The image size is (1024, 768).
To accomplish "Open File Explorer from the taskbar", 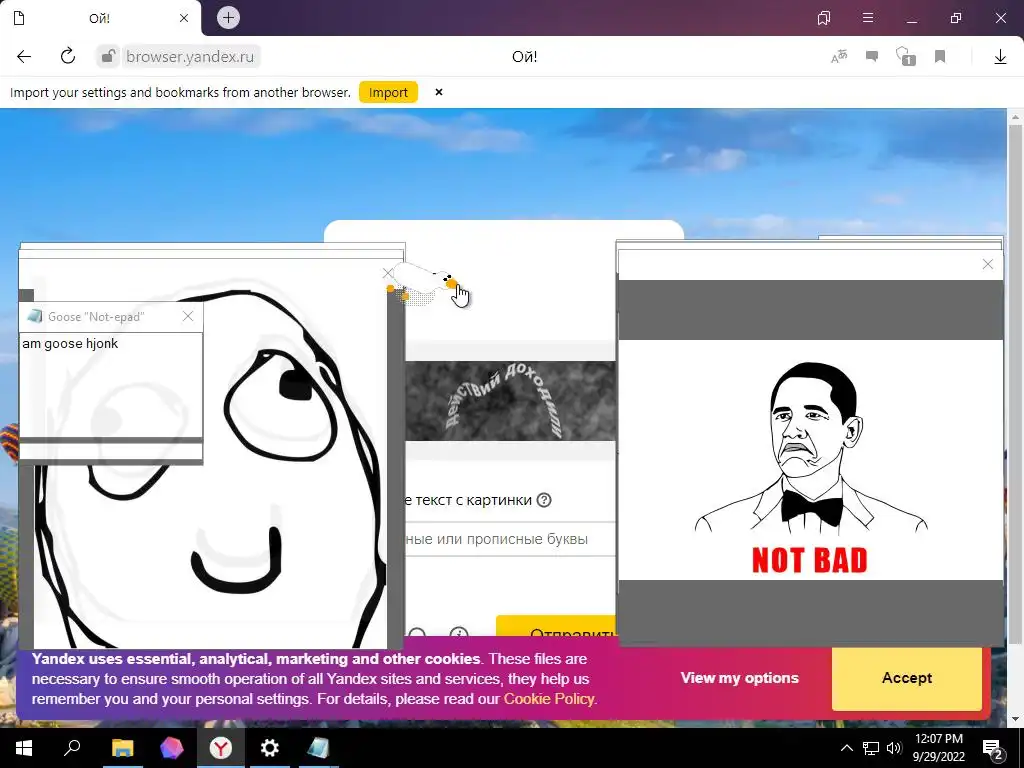I will [122, 748].
